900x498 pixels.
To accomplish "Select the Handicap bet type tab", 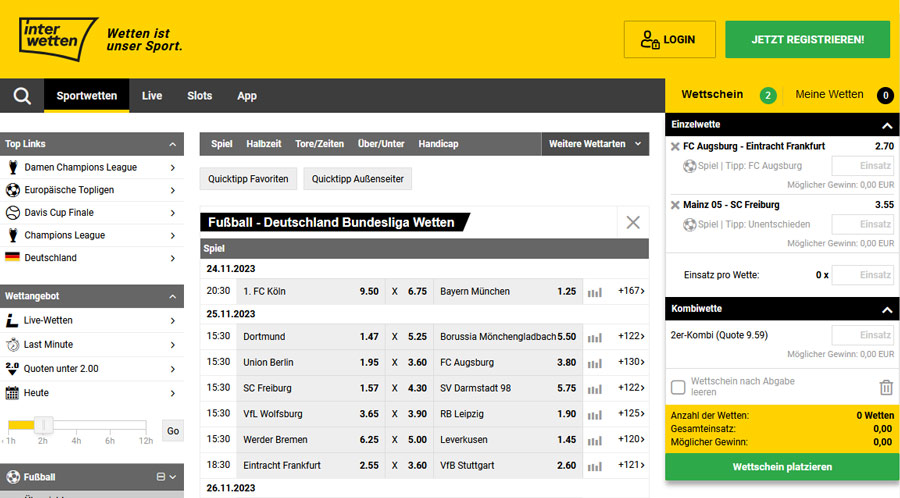I will pyautogui.click(x=438, y=144).
